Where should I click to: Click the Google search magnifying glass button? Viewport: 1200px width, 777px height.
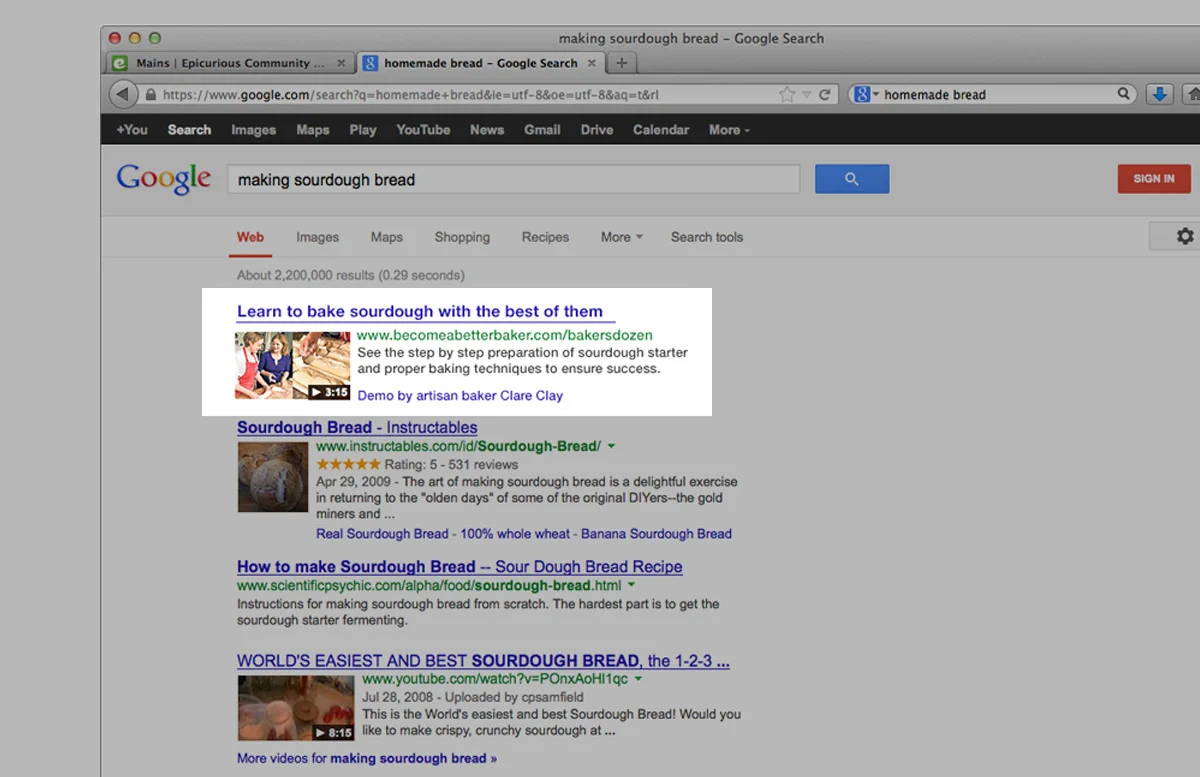[x=851, y=178]
